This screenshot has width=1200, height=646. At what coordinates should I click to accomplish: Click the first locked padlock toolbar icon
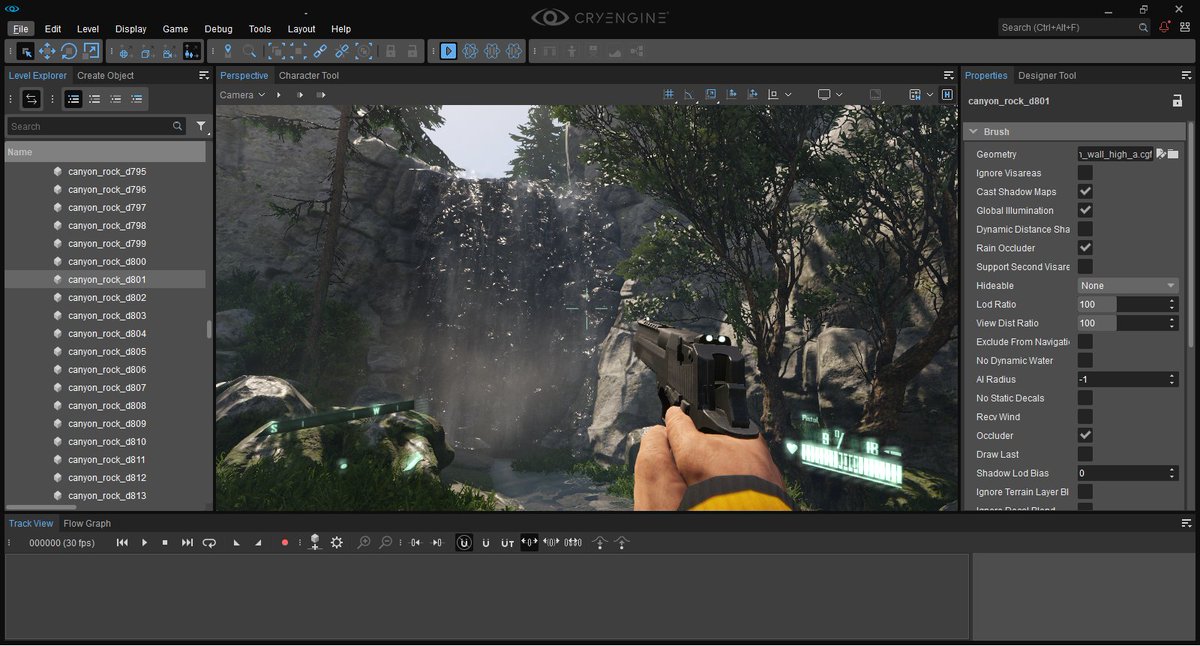click(x=391, y=51)
